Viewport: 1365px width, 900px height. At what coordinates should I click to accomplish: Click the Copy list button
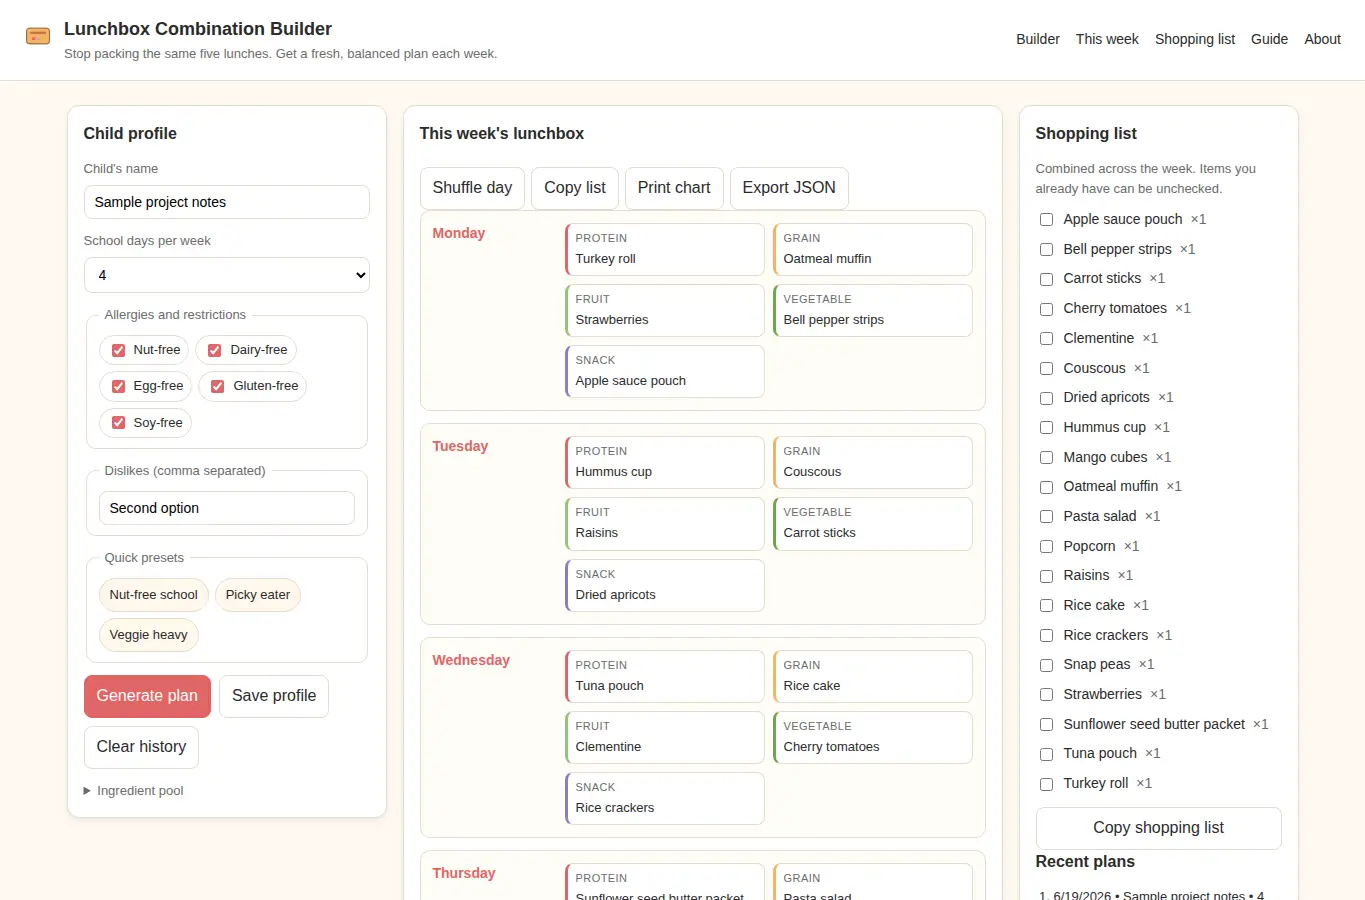(x=575, y=188)
